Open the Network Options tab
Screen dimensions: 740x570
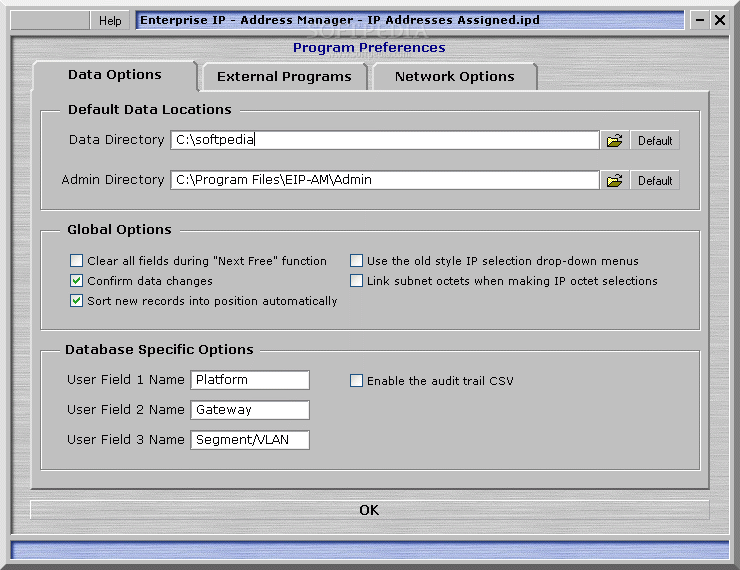pyautogui.click(x=454, y=76)
